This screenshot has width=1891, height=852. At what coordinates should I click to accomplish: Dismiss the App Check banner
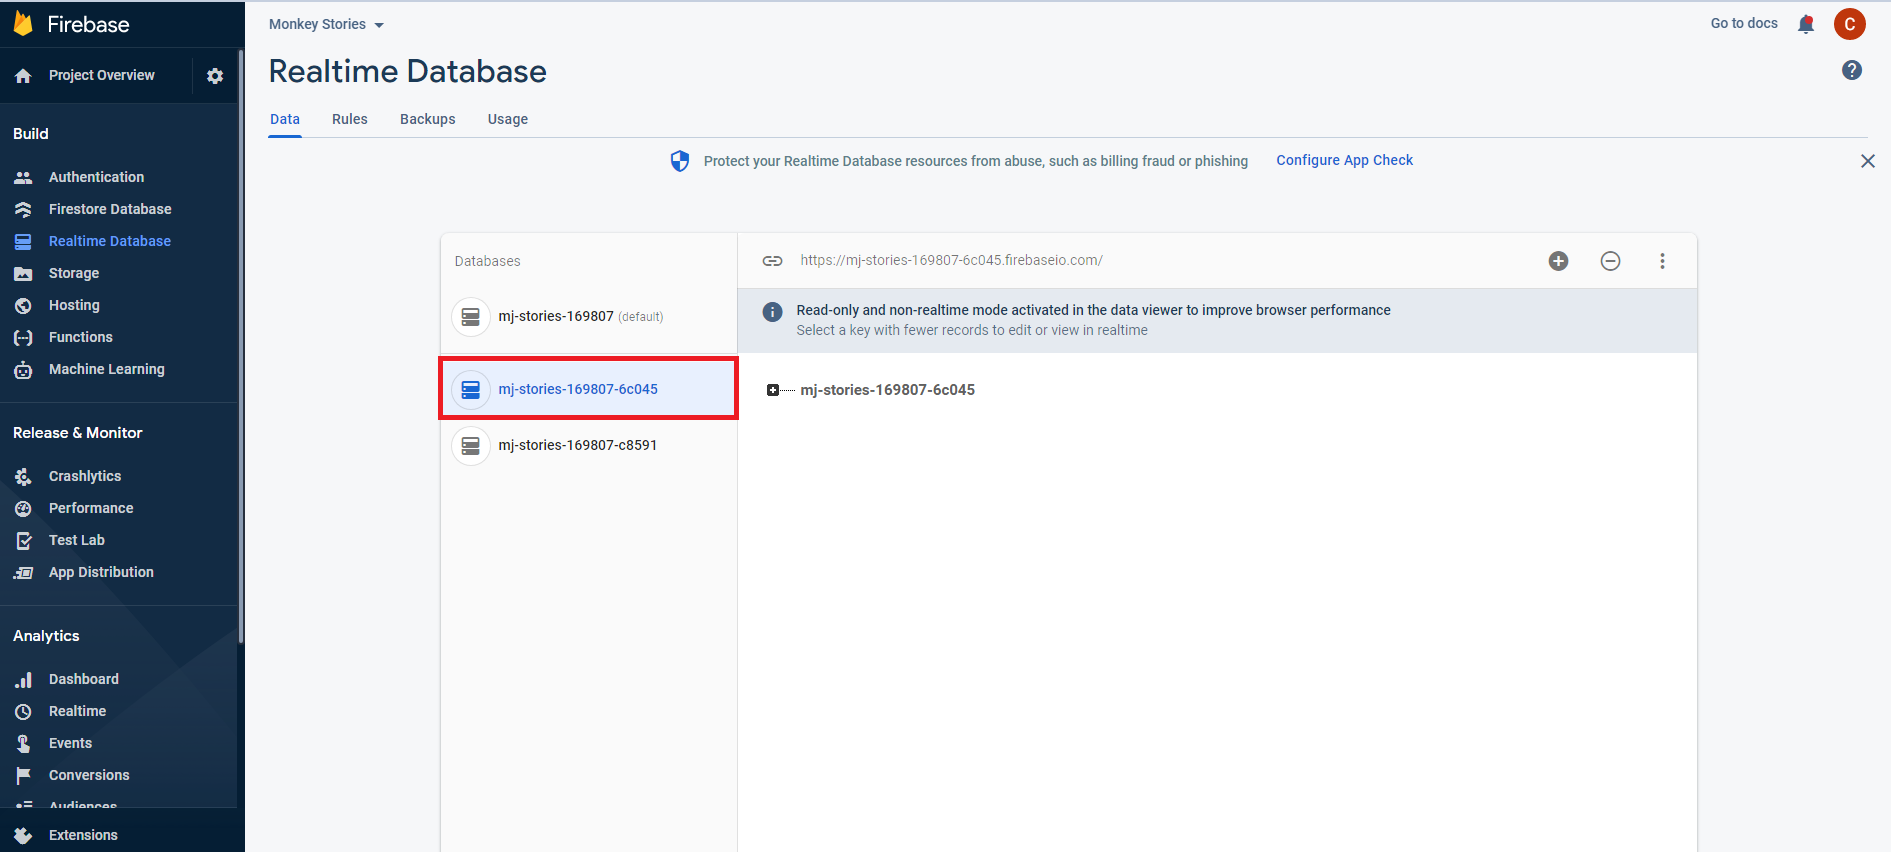1867,161
